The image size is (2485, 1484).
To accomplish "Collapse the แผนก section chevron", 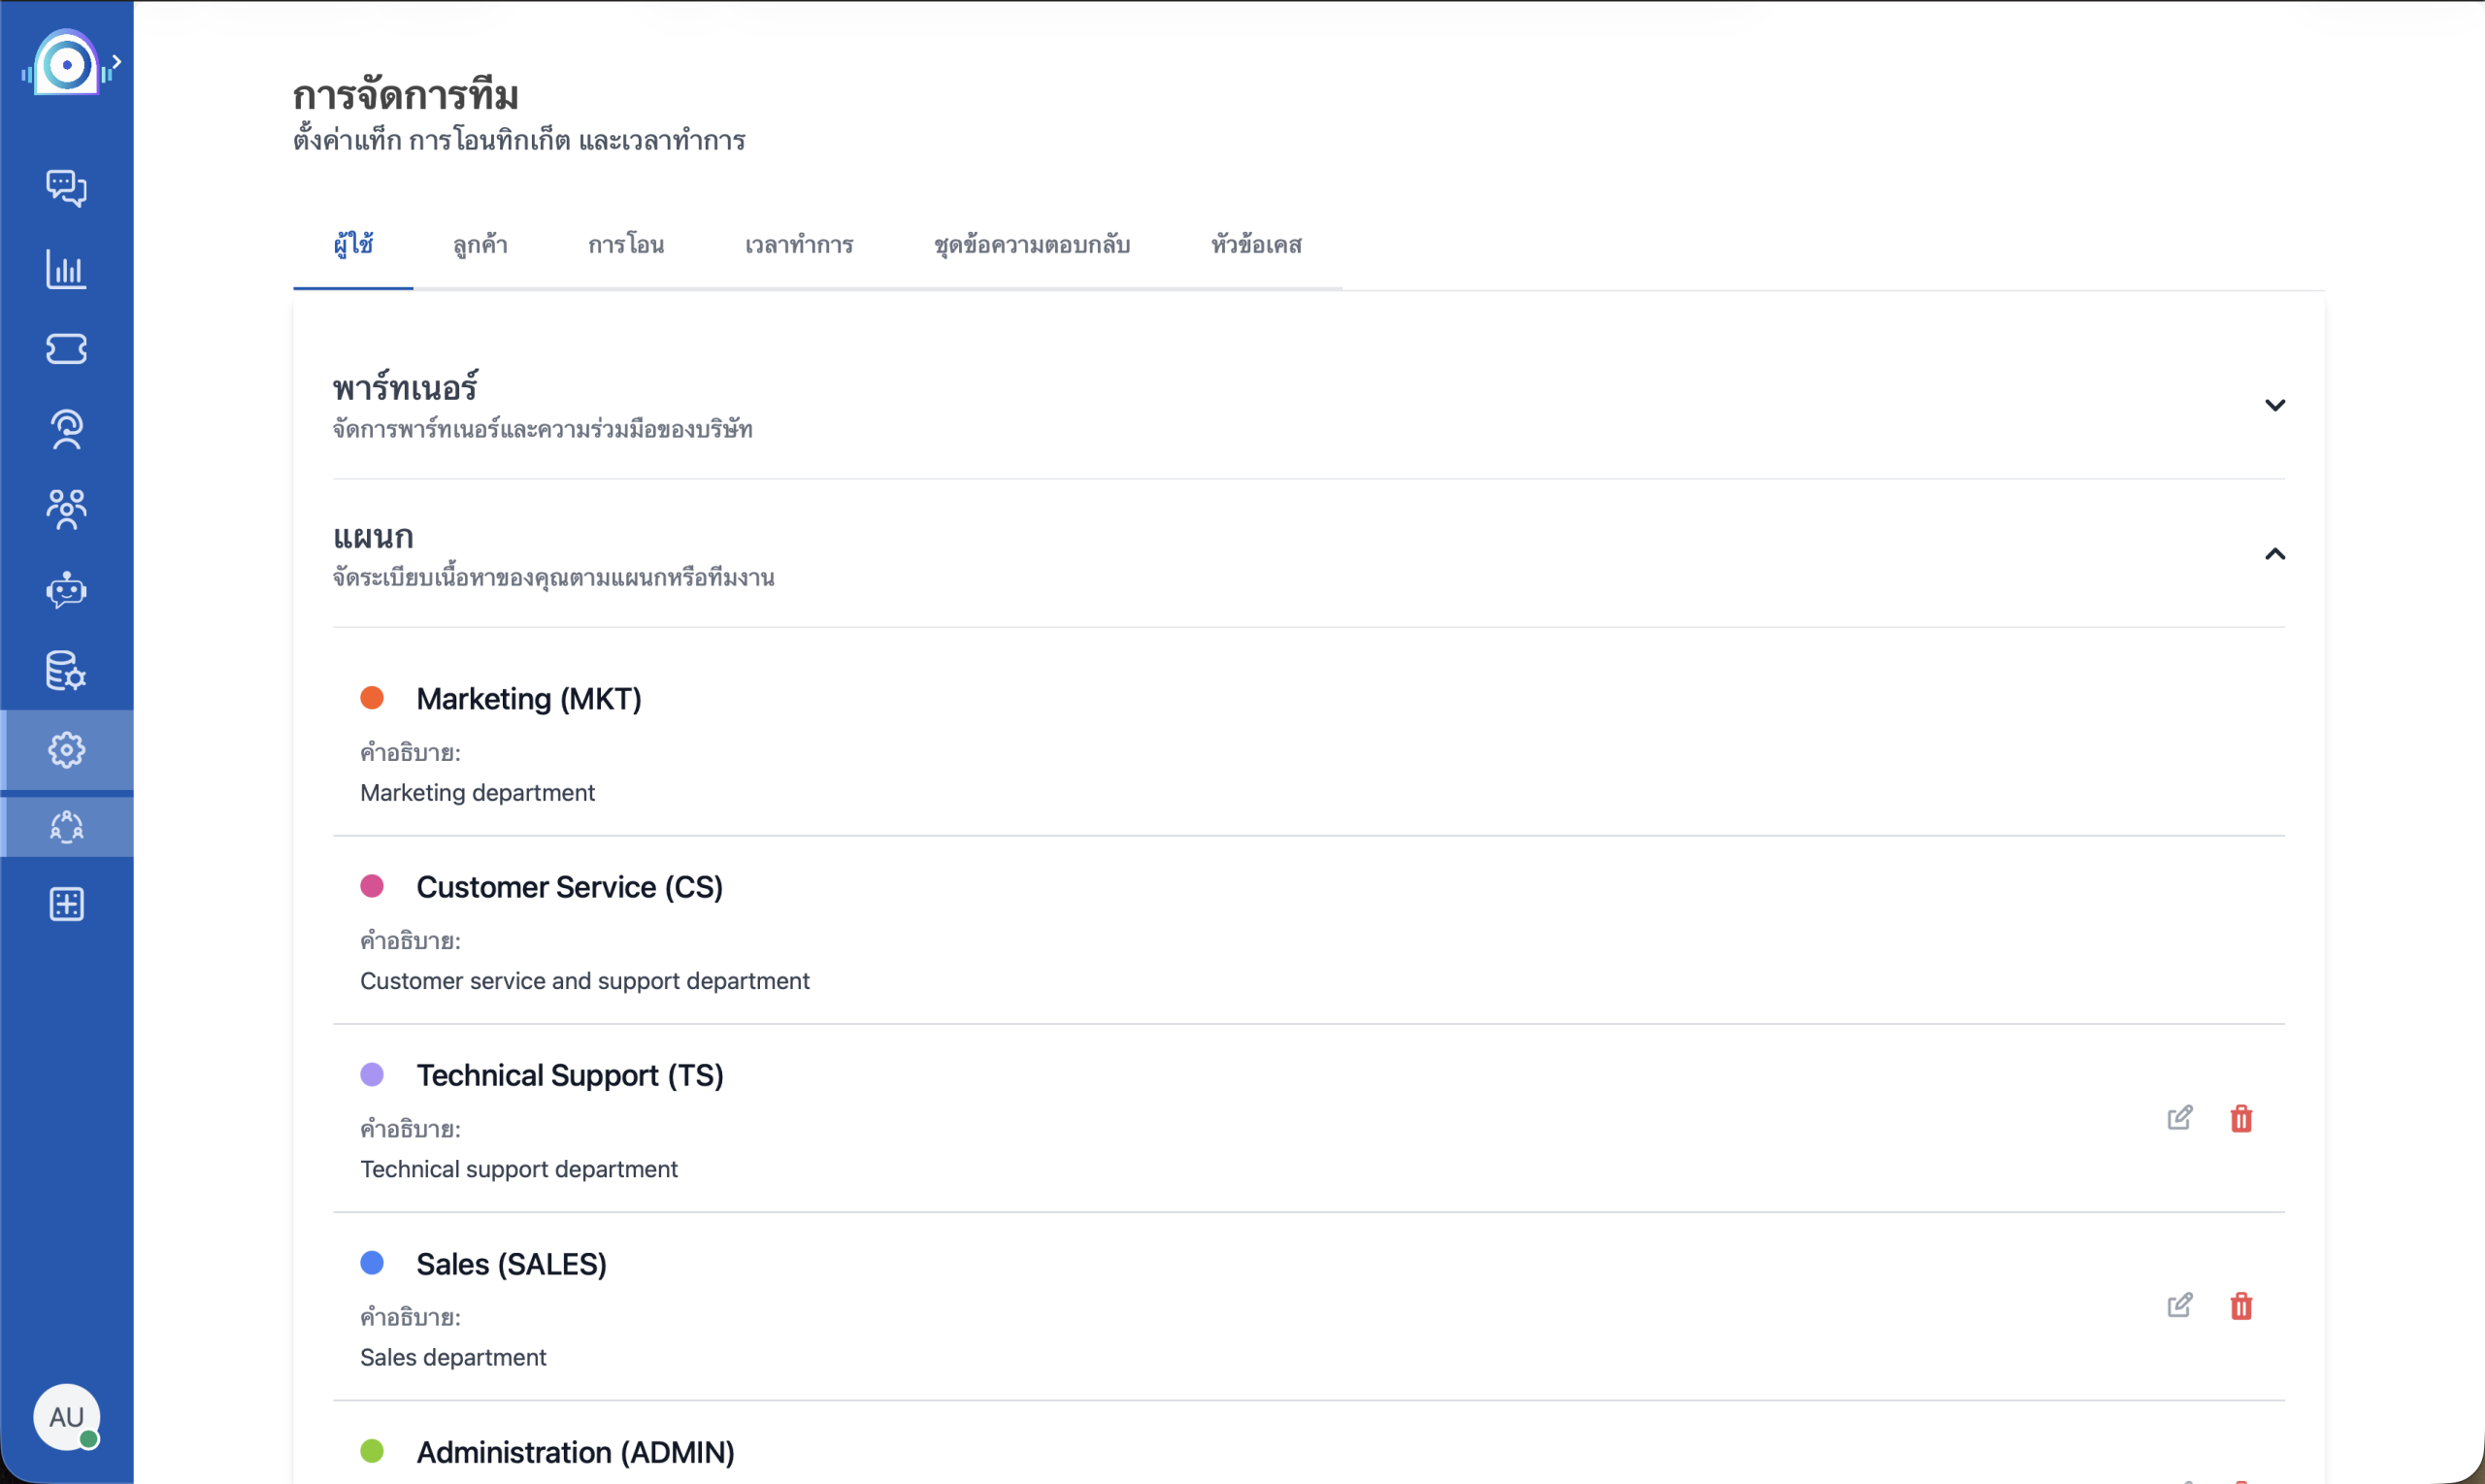I will click(2274, 554).
